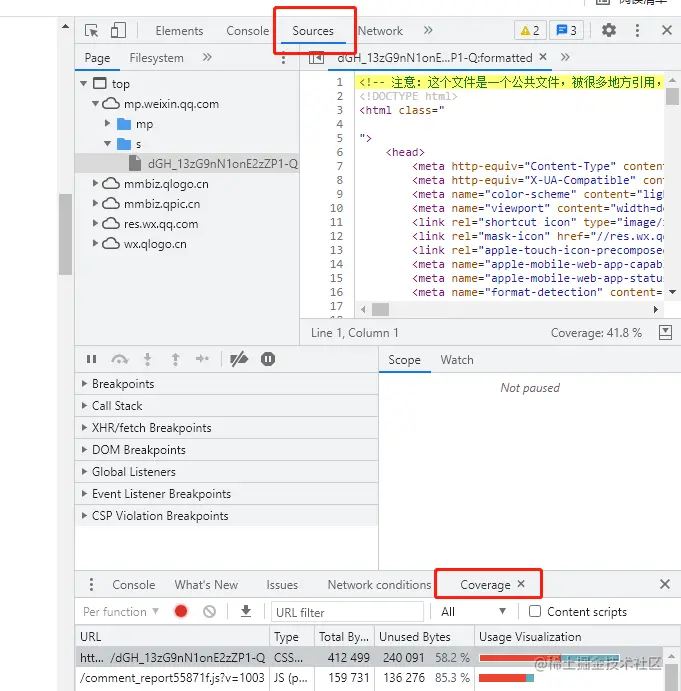Select the Filesystem navigator tab
681x691 pixels.
click(156, 58)
